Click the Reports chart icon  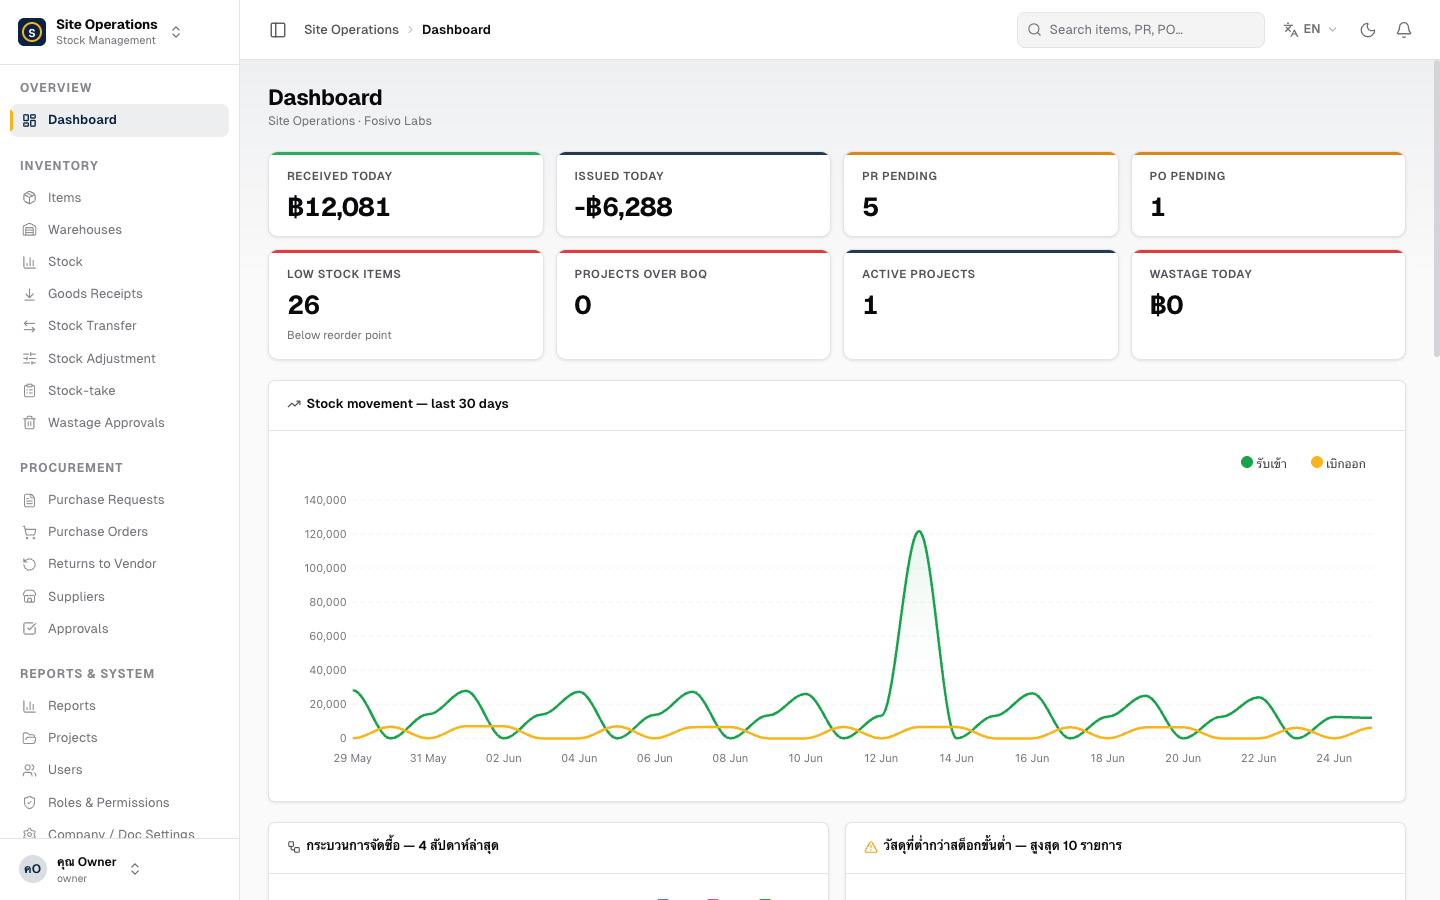click(x=30, y=706)
